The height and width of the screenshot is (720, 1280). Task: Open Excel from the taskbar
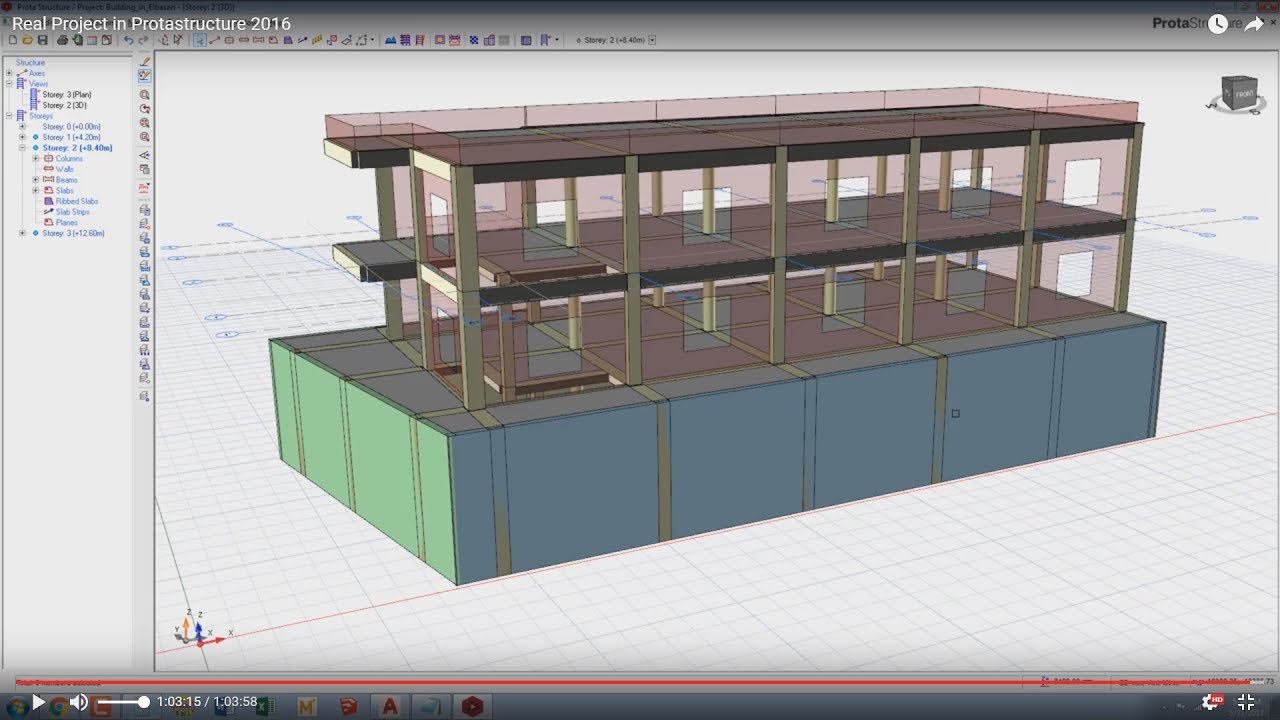click(x=264, y=706)
